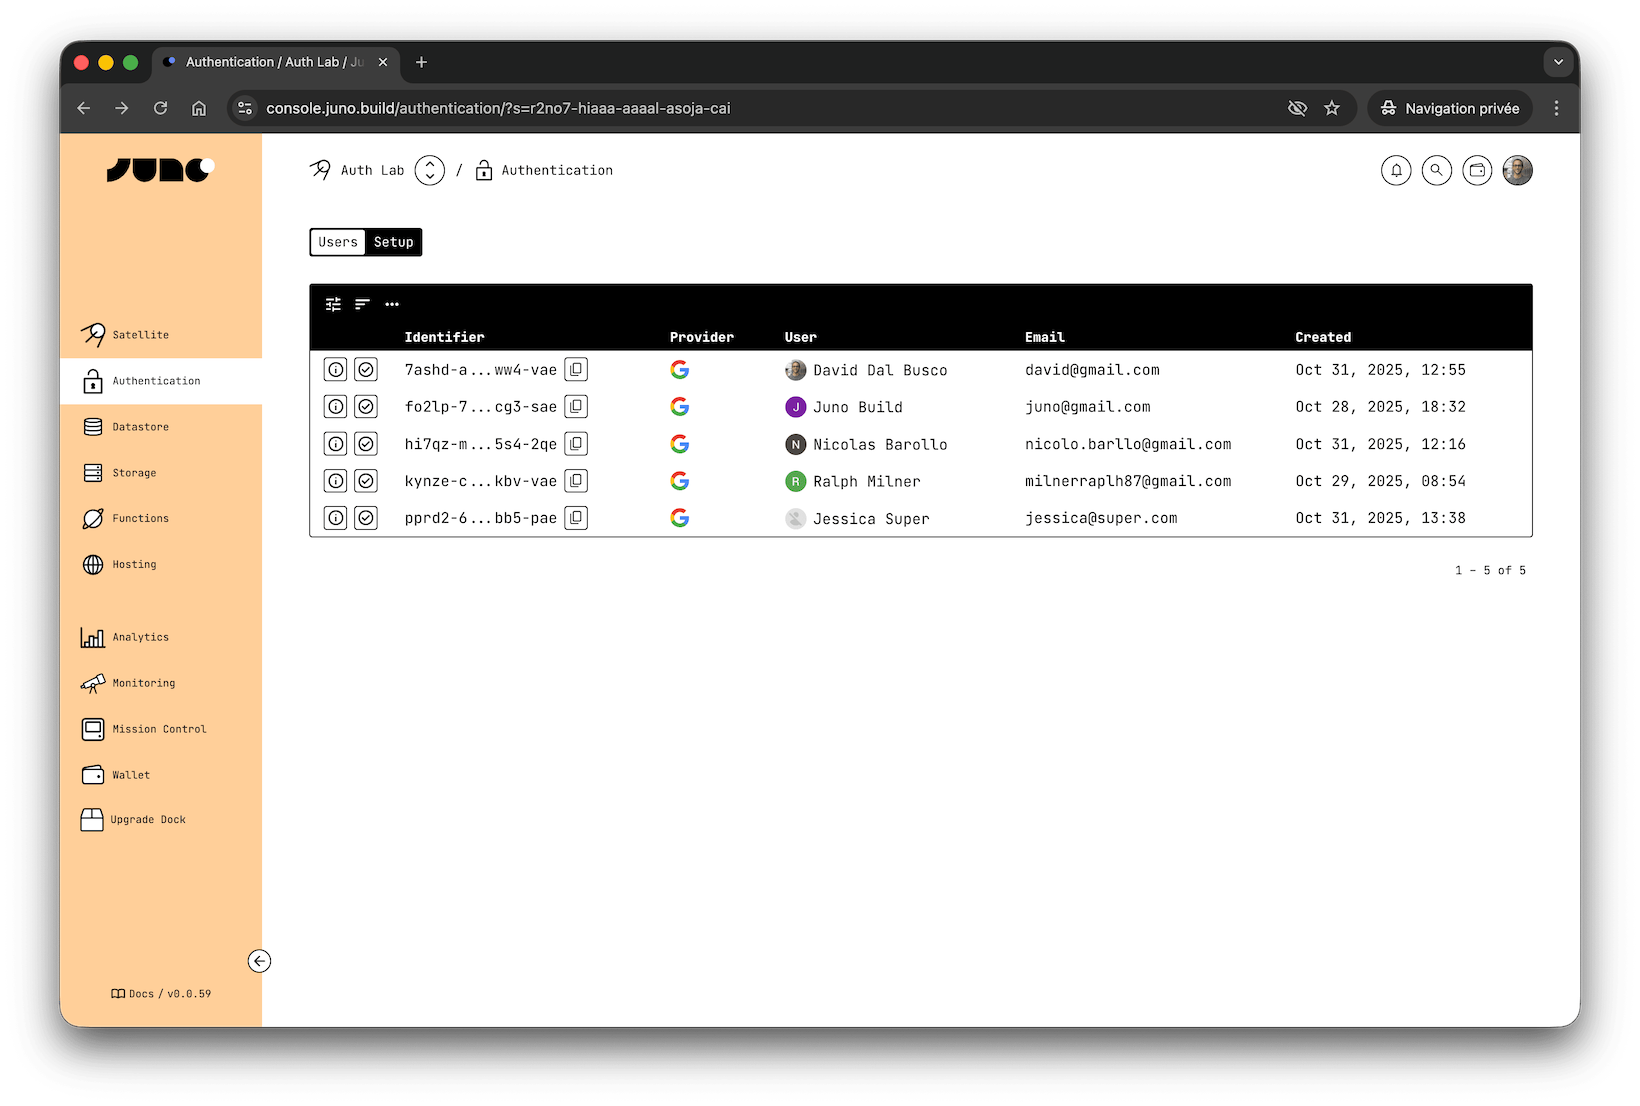Open the Functions section from the sidebar
Image resolution: width=1640 pixels, height=1106 pixels.
point(140,518)
